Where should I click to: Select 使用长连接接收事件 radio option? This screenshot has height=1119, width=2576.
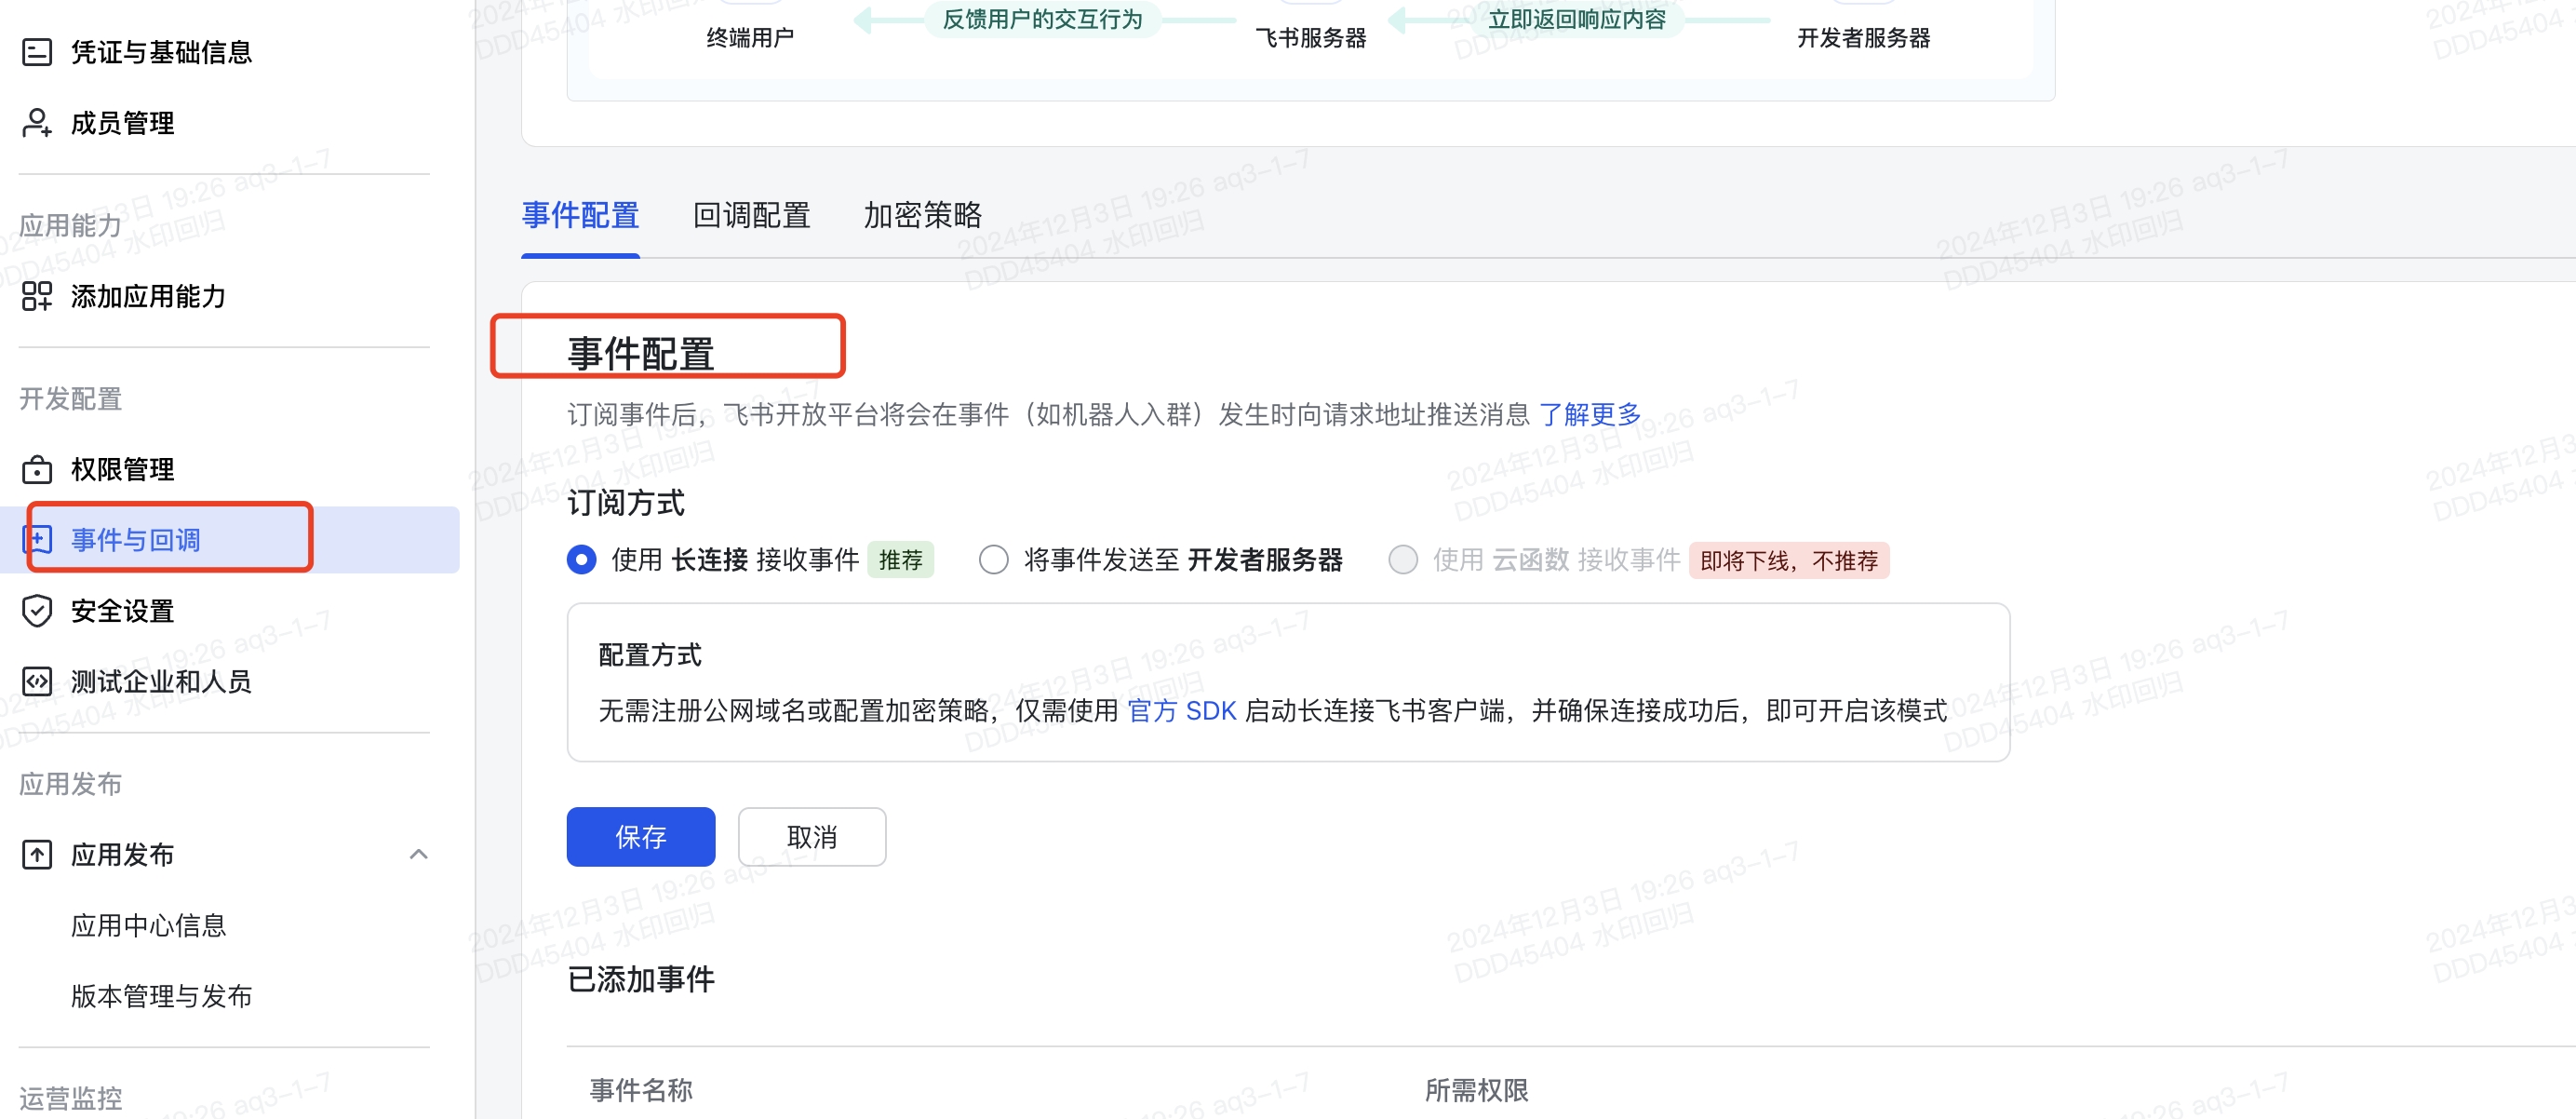581,560
